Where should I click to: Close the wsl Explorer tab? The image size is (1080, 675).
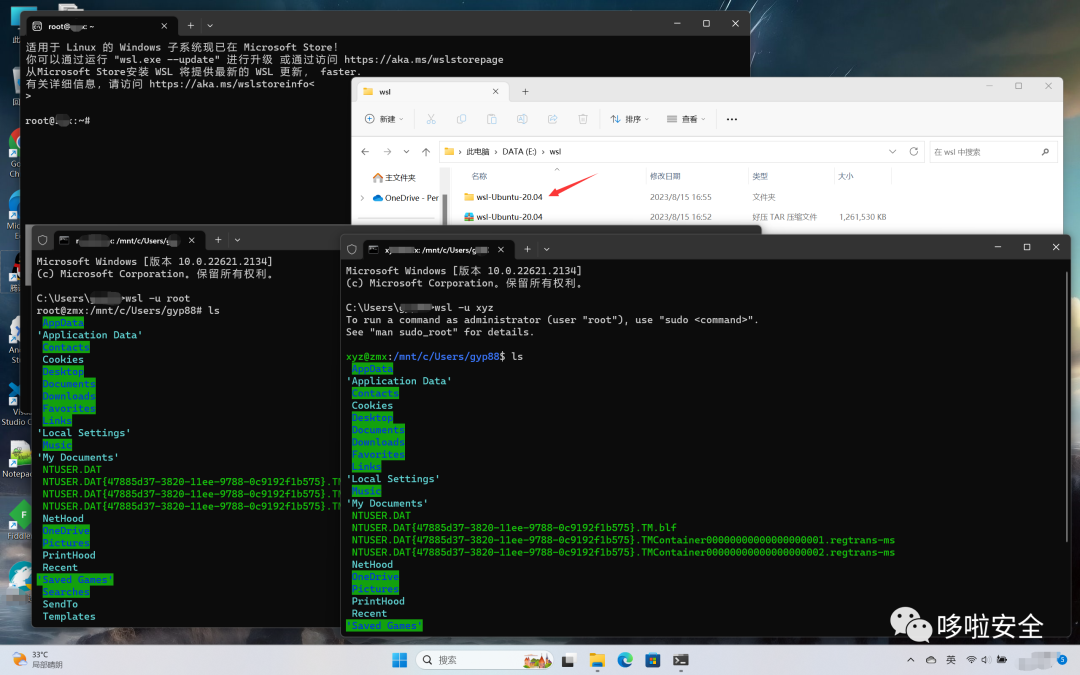coord(495,92)
